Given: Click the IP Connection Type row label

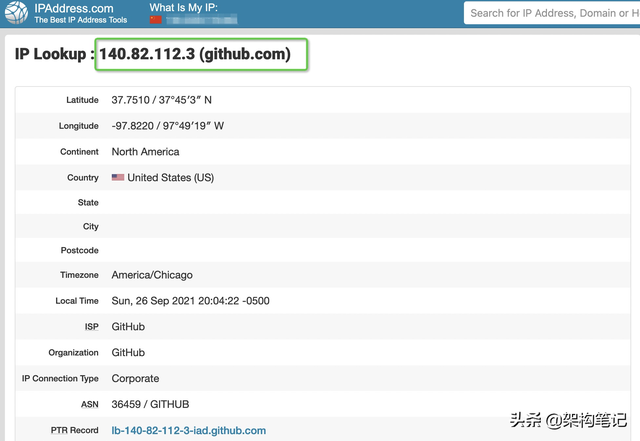Looking at the screenshot, I should [60, 379].
